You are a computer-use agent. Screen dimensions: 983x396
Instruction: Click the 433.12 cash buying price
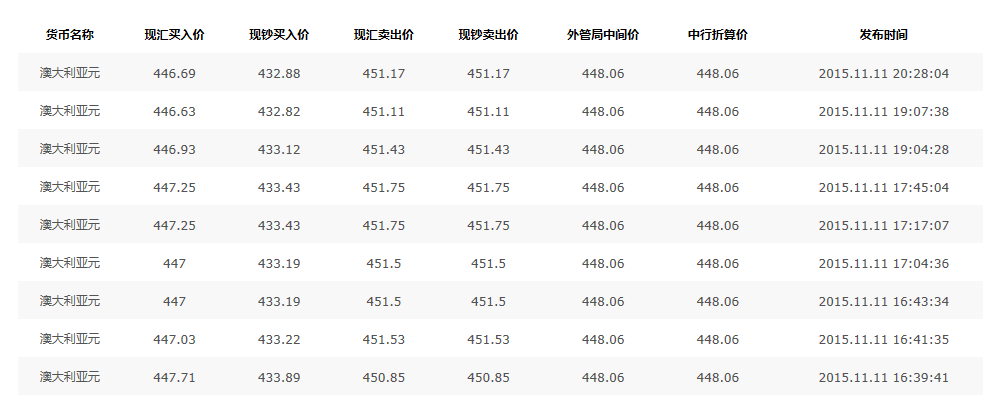(x=279, y=150)
